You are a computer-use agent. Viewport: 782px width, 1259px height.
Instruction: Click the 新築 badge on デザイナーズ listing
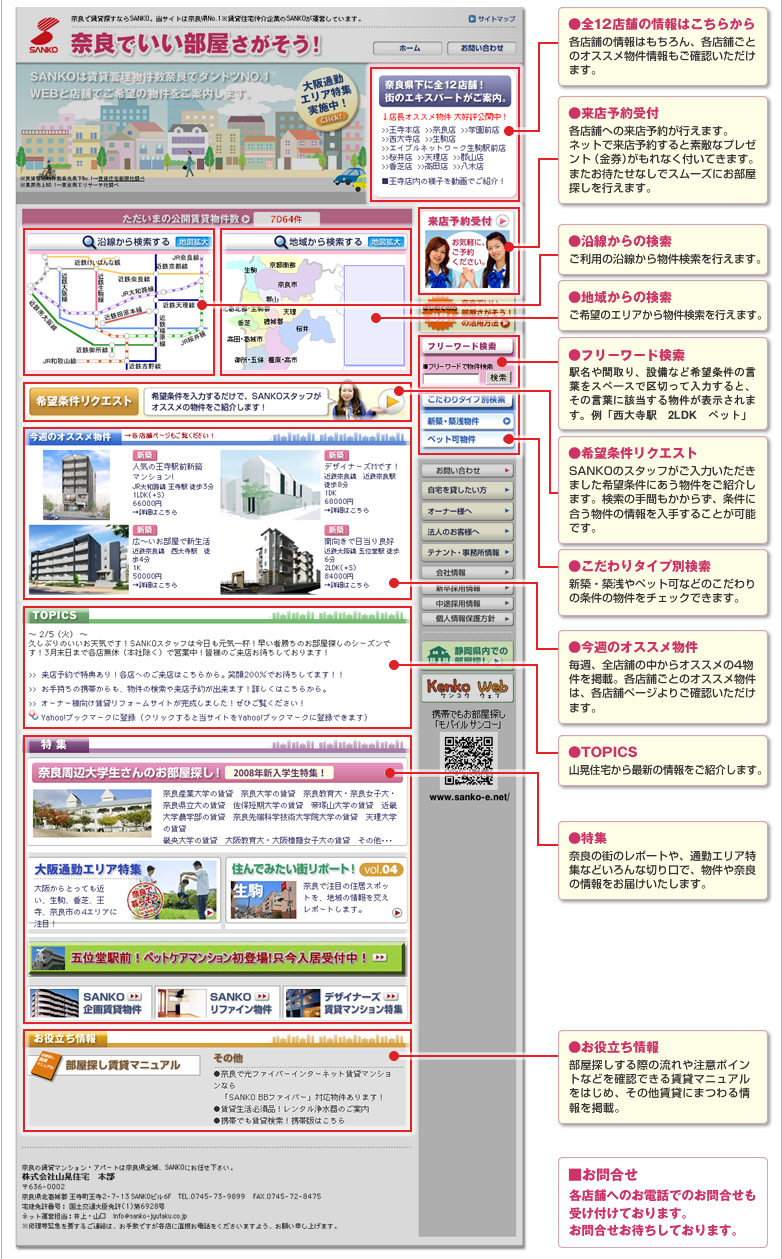point(337,455)
